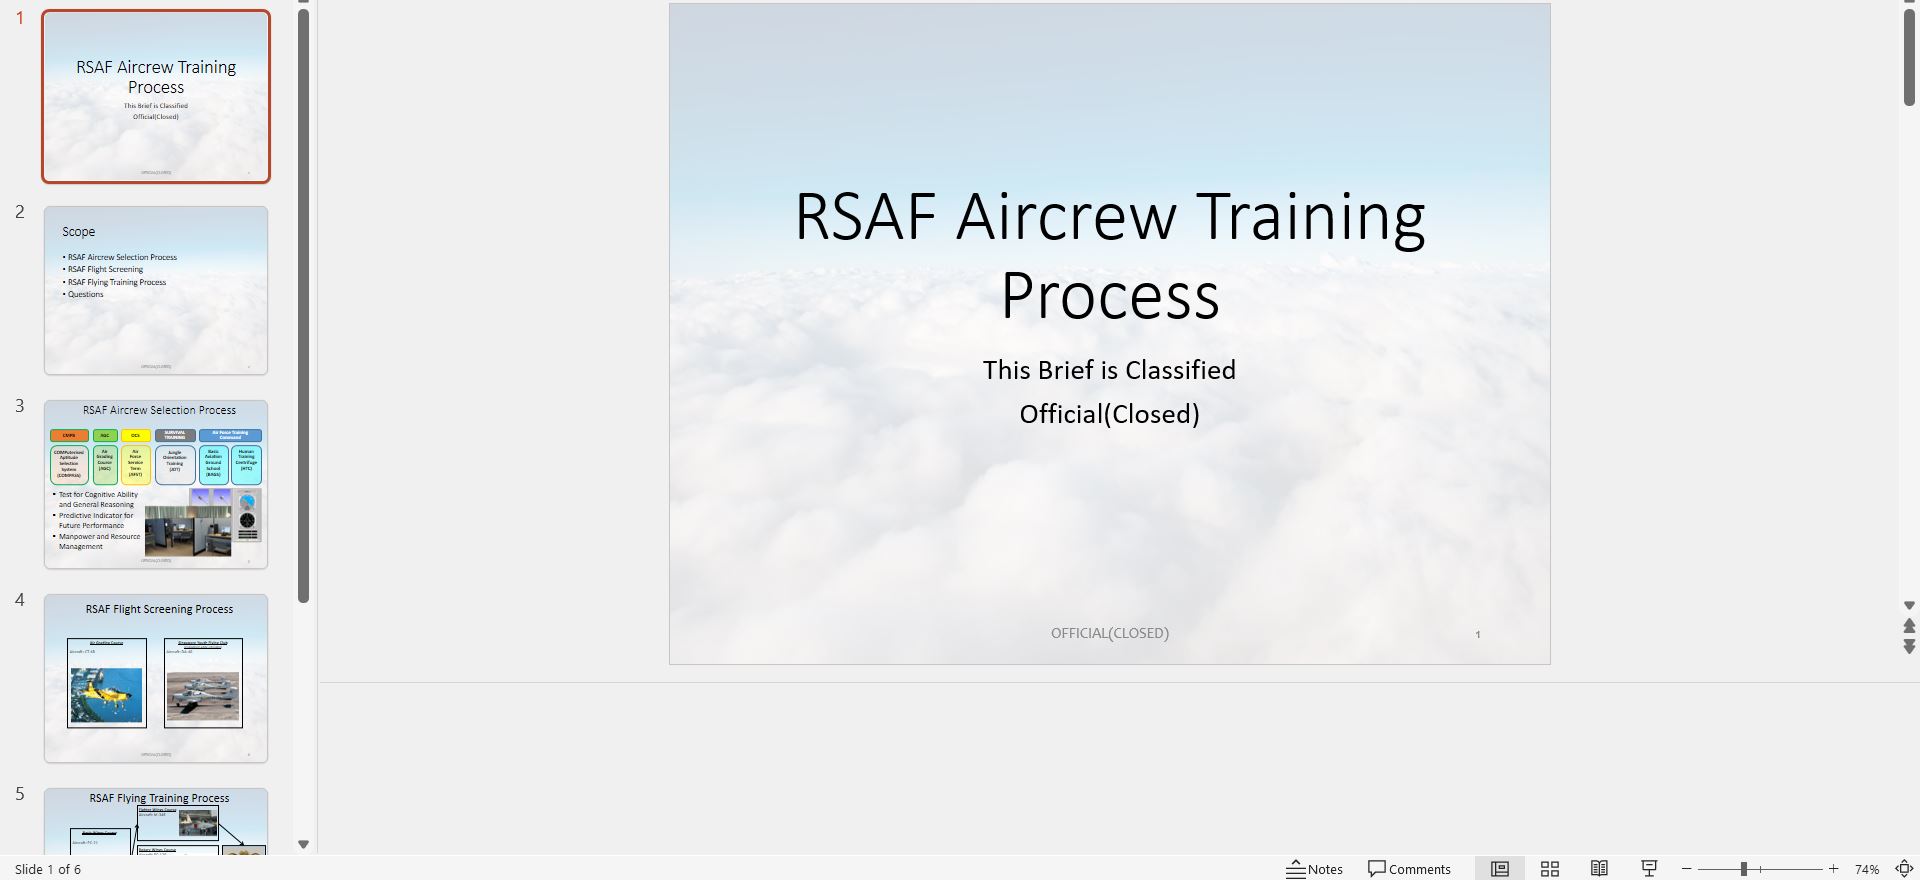Click 'Slide 1 of 6' status indicator

click(x=48, y=869)
